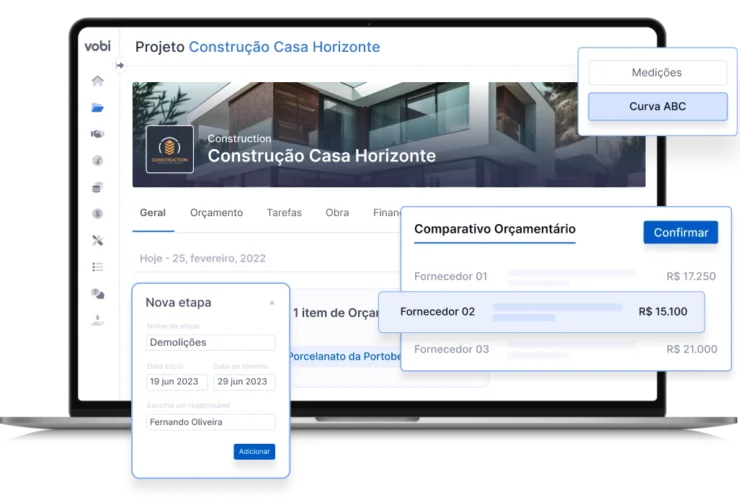
Task: Open the projects folder icon in sidebar
Action: pos(97,108)
